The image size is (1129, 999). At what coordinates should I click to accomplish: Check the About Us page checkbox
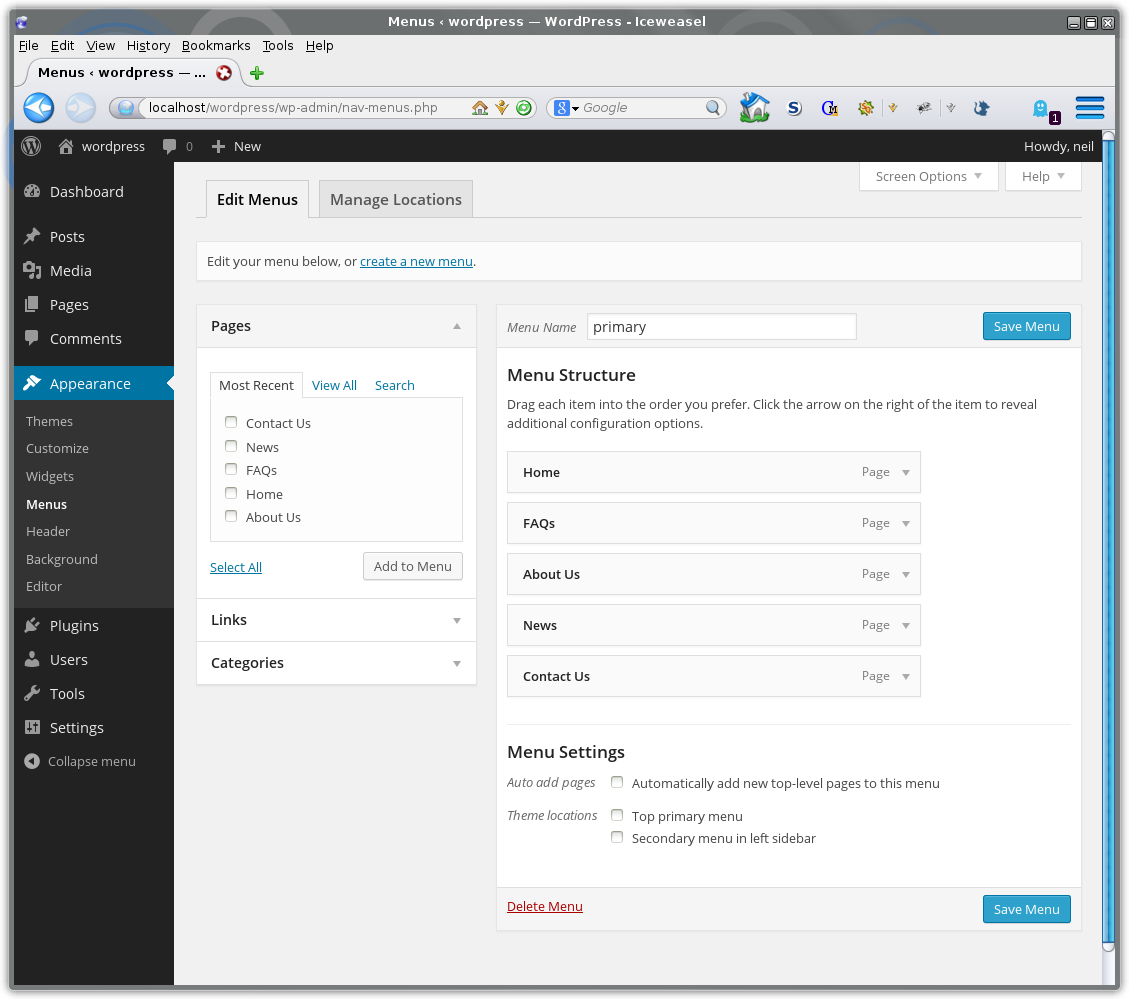231,516
